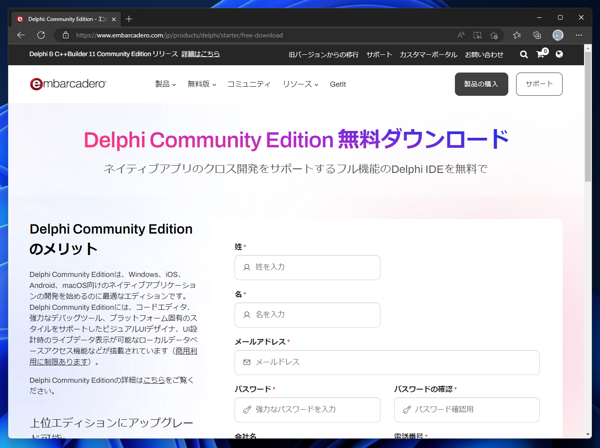
Task: Open the browser profile avatar
Action: coord(558,35)
